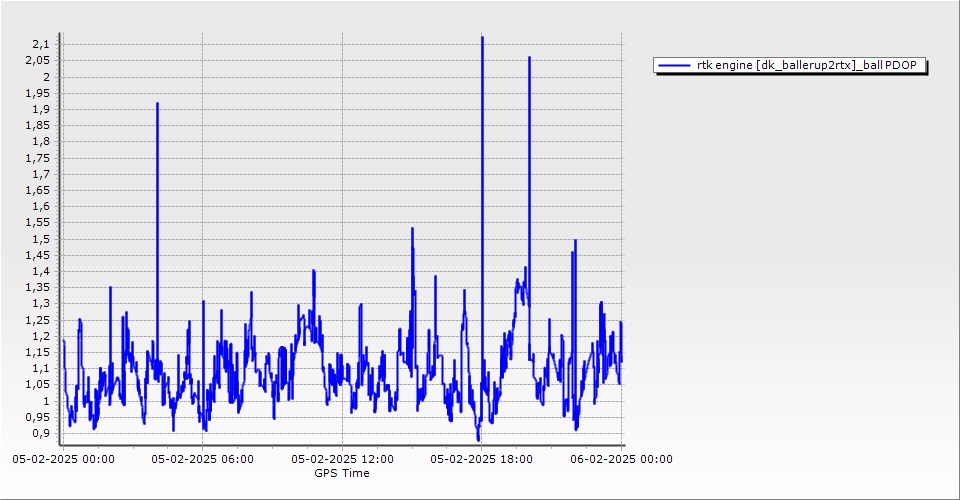960x500 pixels.
Task: Click the 1,15 y-axis value
Action: (x=37, y=353)
